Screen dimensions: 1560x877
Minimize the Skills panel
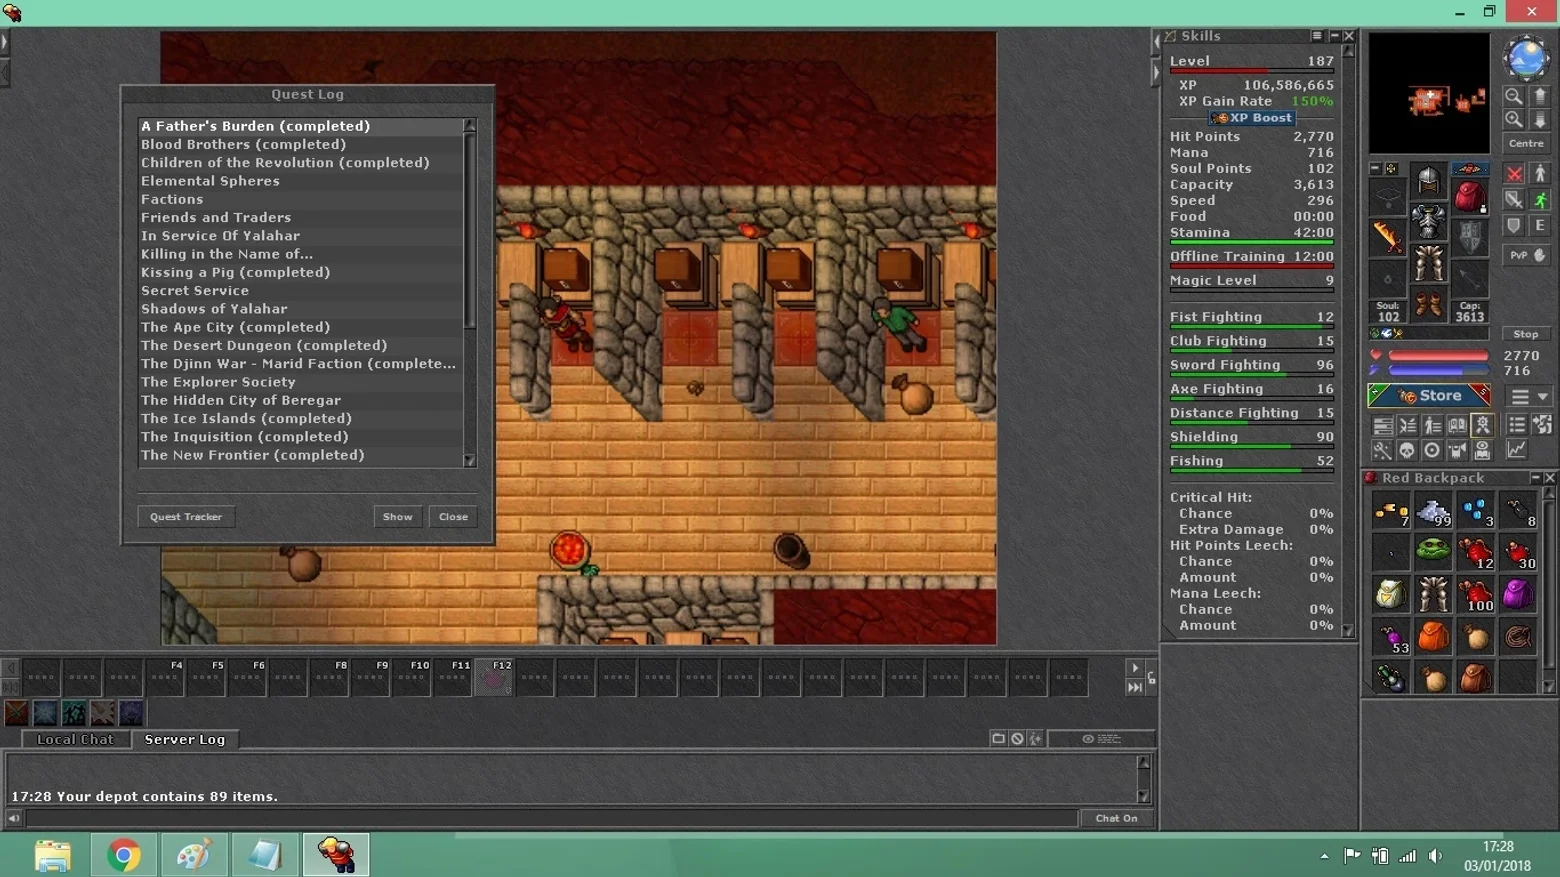click(x=1334, y=36)
